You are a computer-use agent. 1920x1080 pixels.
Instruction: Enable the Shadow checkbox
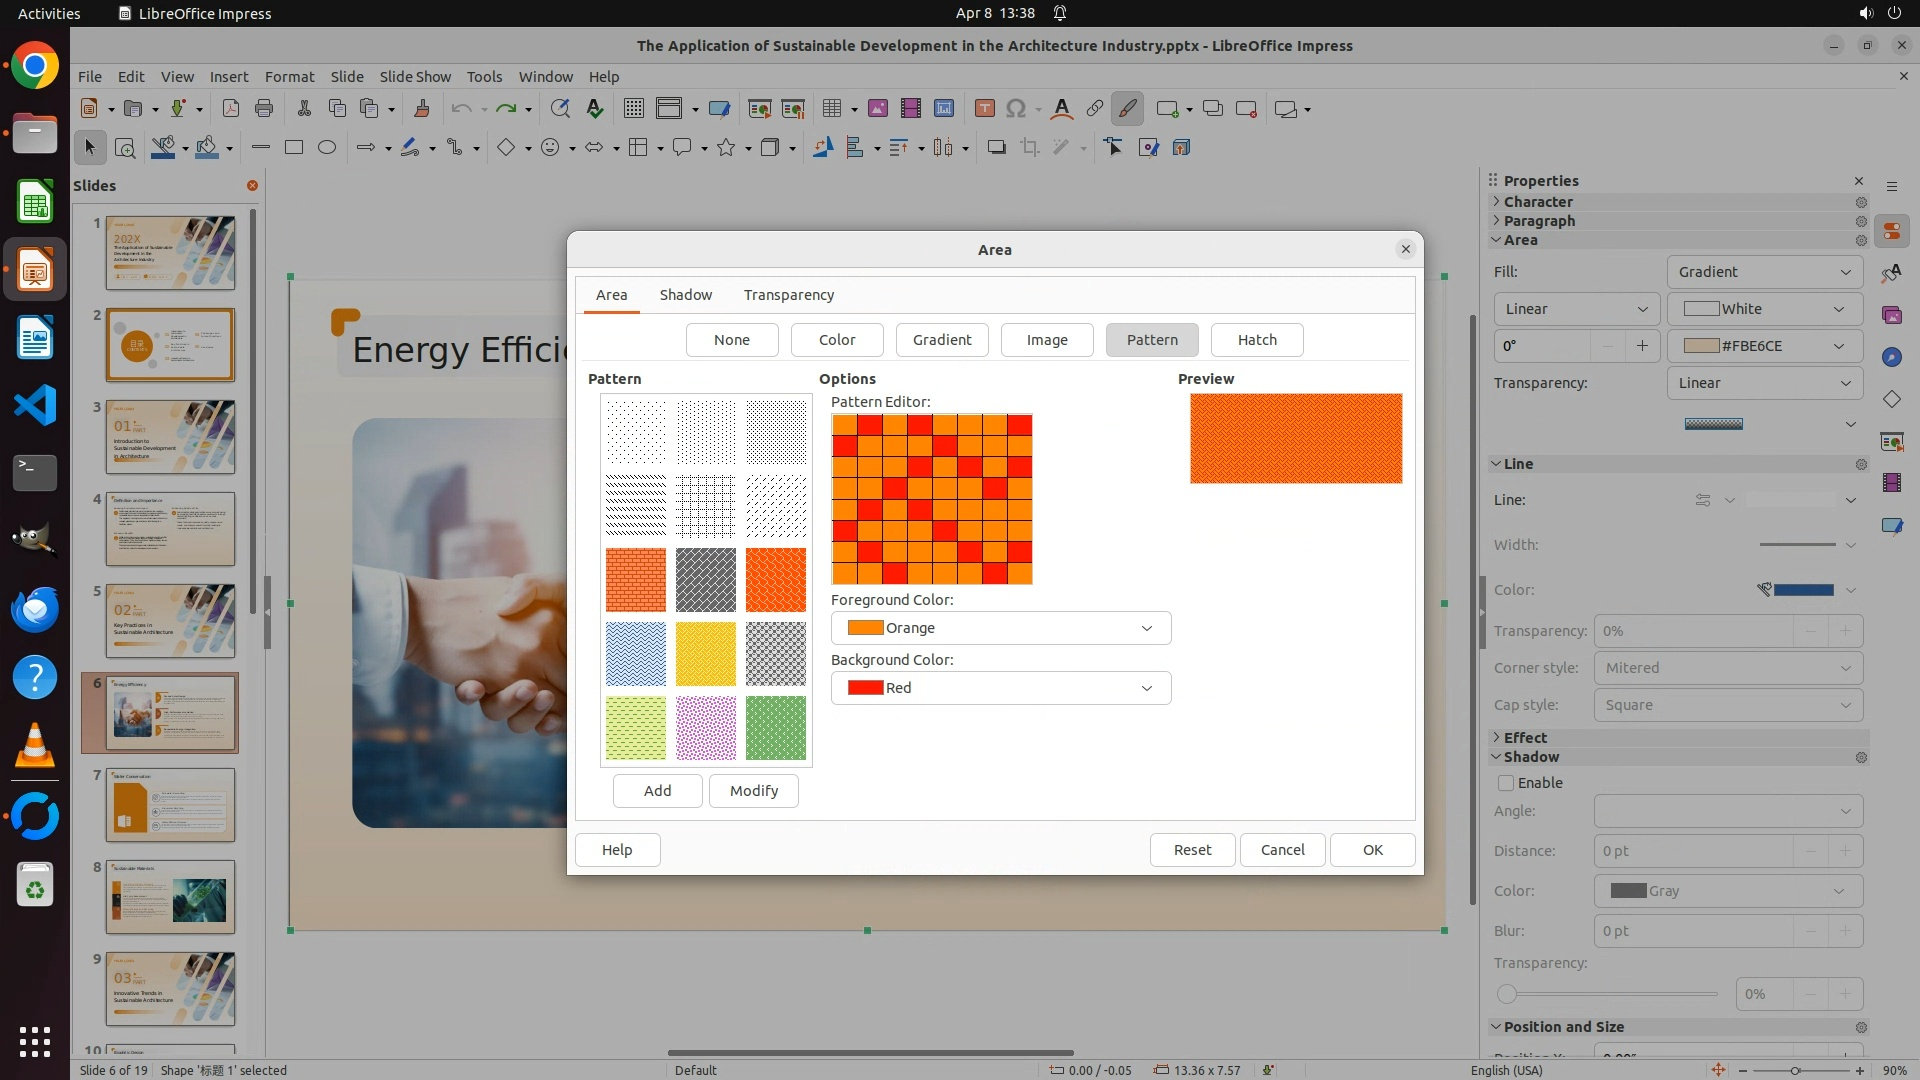tap(1506, 783)
